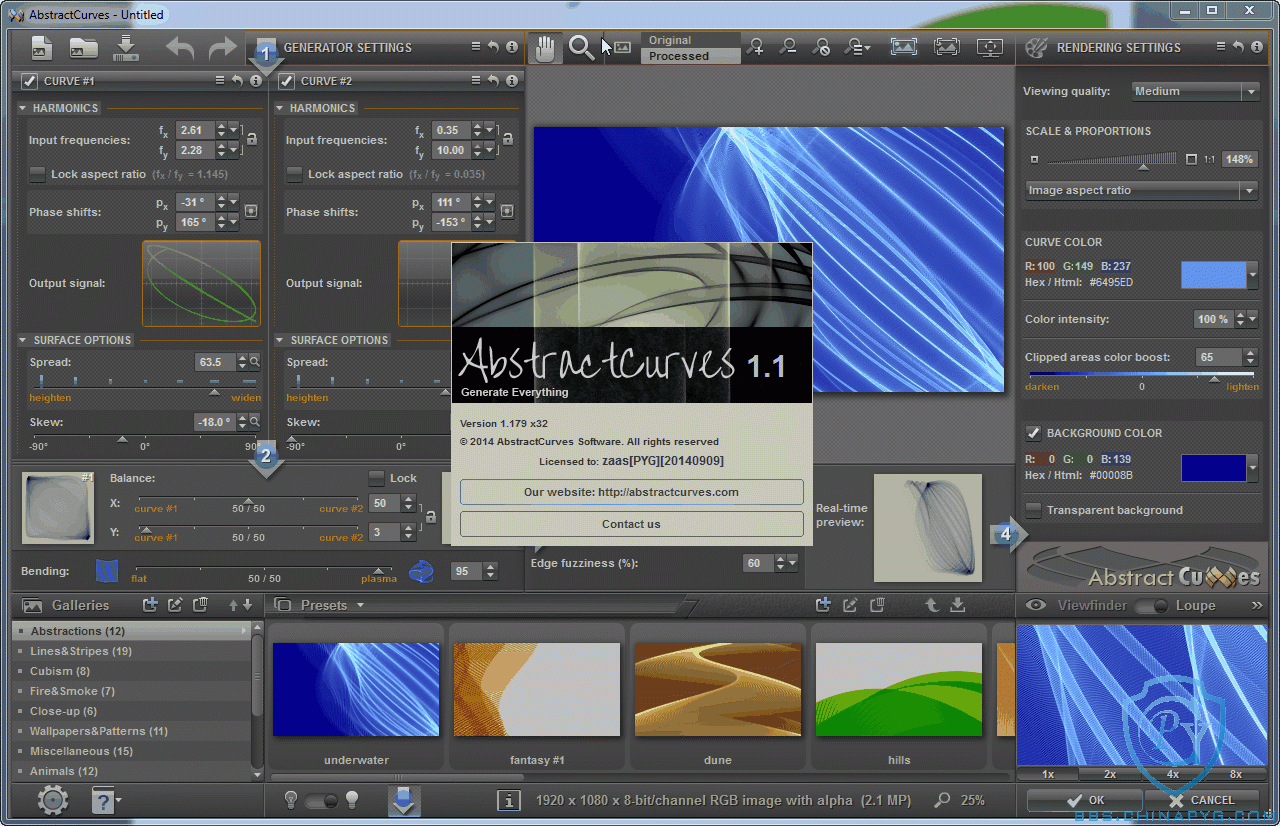Click the zoom in icon
This screenshot has height=826, width=1280.
click(x=757, y=47)
